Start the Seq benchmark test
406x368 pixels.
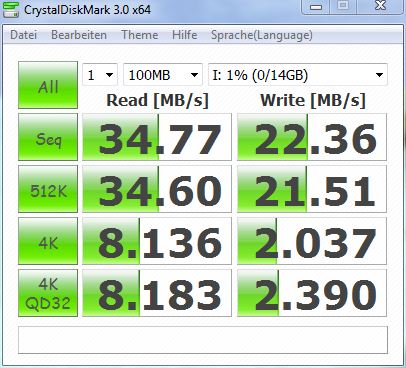[x=48, y=137]
